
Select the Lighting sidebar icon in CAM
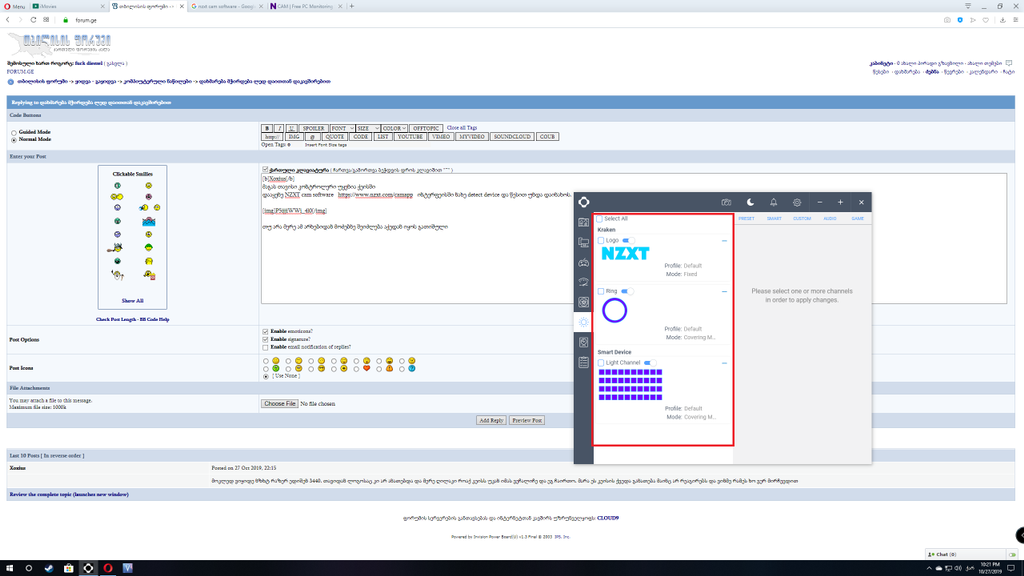click(x=584, y=322)
